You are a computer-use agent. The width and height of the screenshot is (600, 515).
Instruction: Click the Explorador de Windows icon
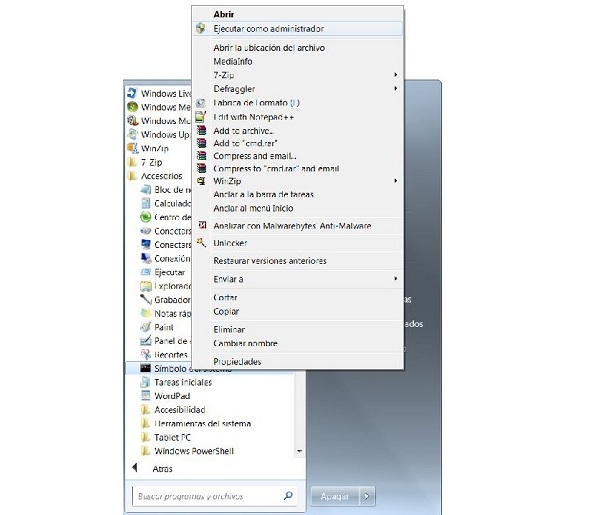click(146, 286)
